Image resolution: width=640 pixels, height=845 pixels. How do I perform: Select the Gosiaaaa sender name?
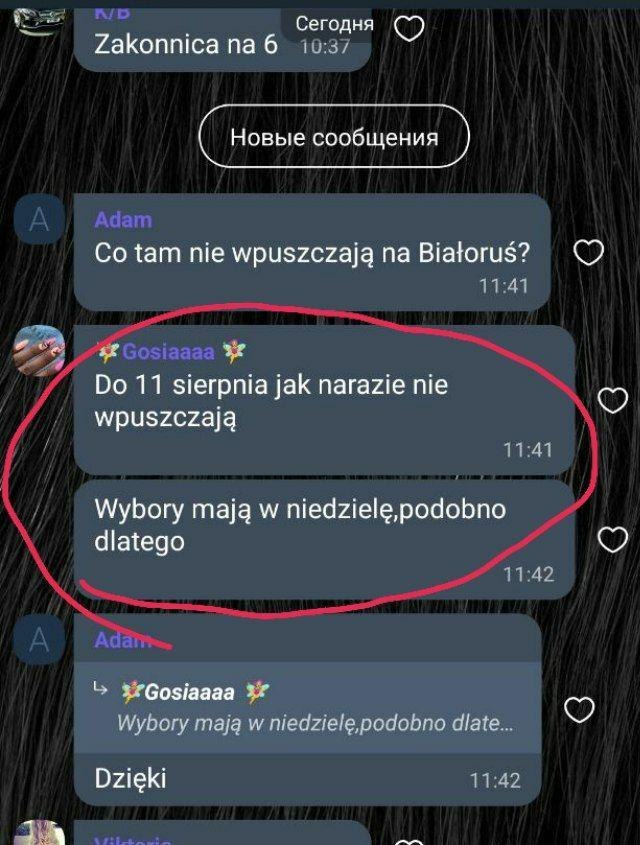pyautogui.click(x=171, y=352)
